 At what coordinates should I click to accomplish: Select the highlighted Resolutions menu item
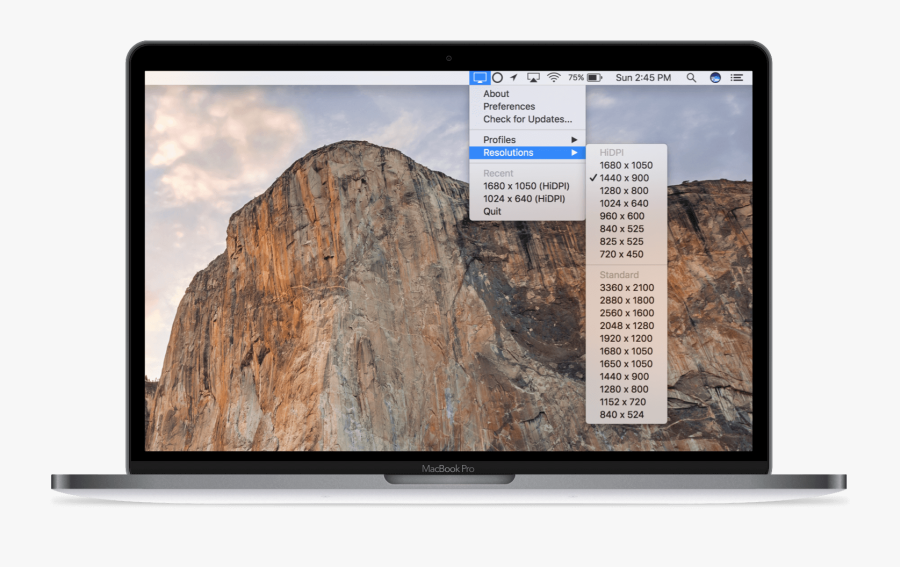(527, 152)
